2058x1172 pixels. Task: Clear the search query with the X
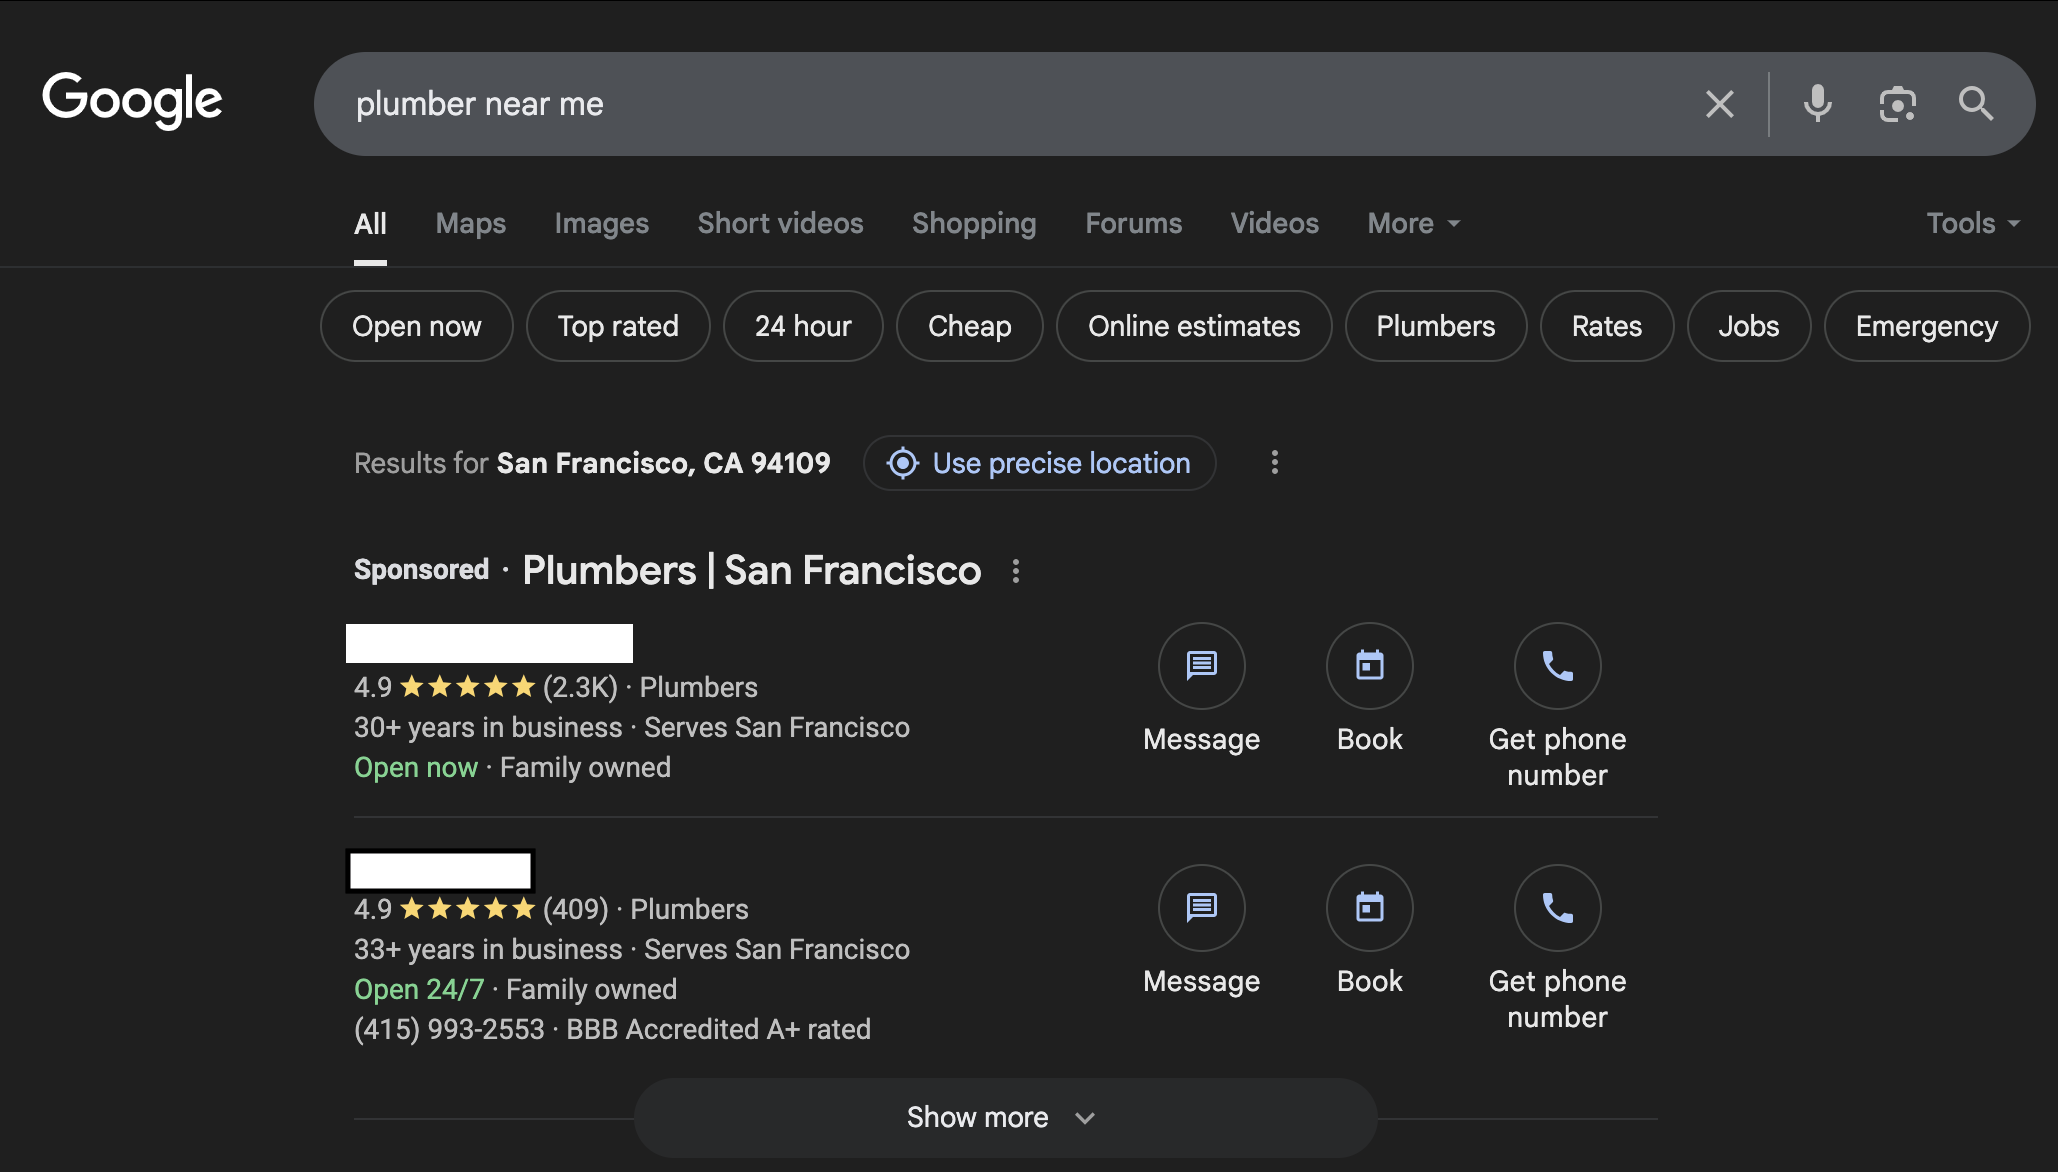click(1720, 103)
